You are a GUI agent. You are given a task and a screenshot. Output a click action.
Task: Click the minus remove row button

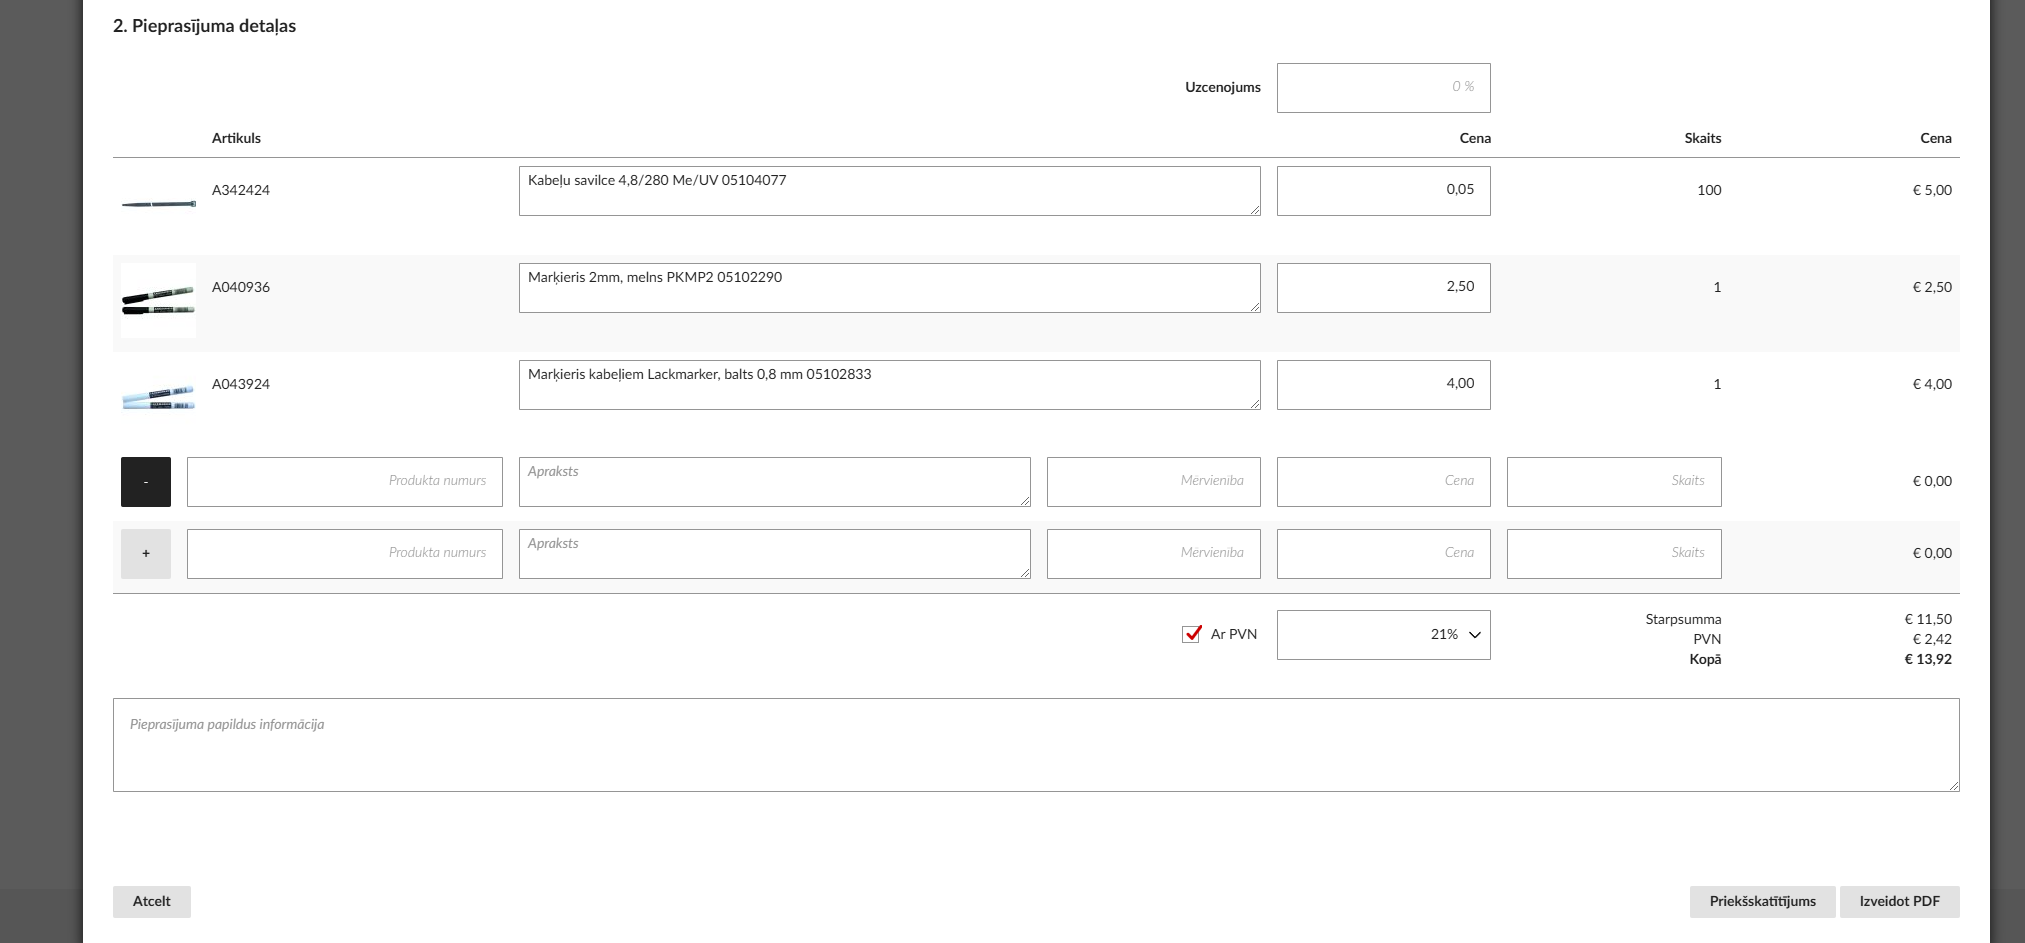pos(146,482)
